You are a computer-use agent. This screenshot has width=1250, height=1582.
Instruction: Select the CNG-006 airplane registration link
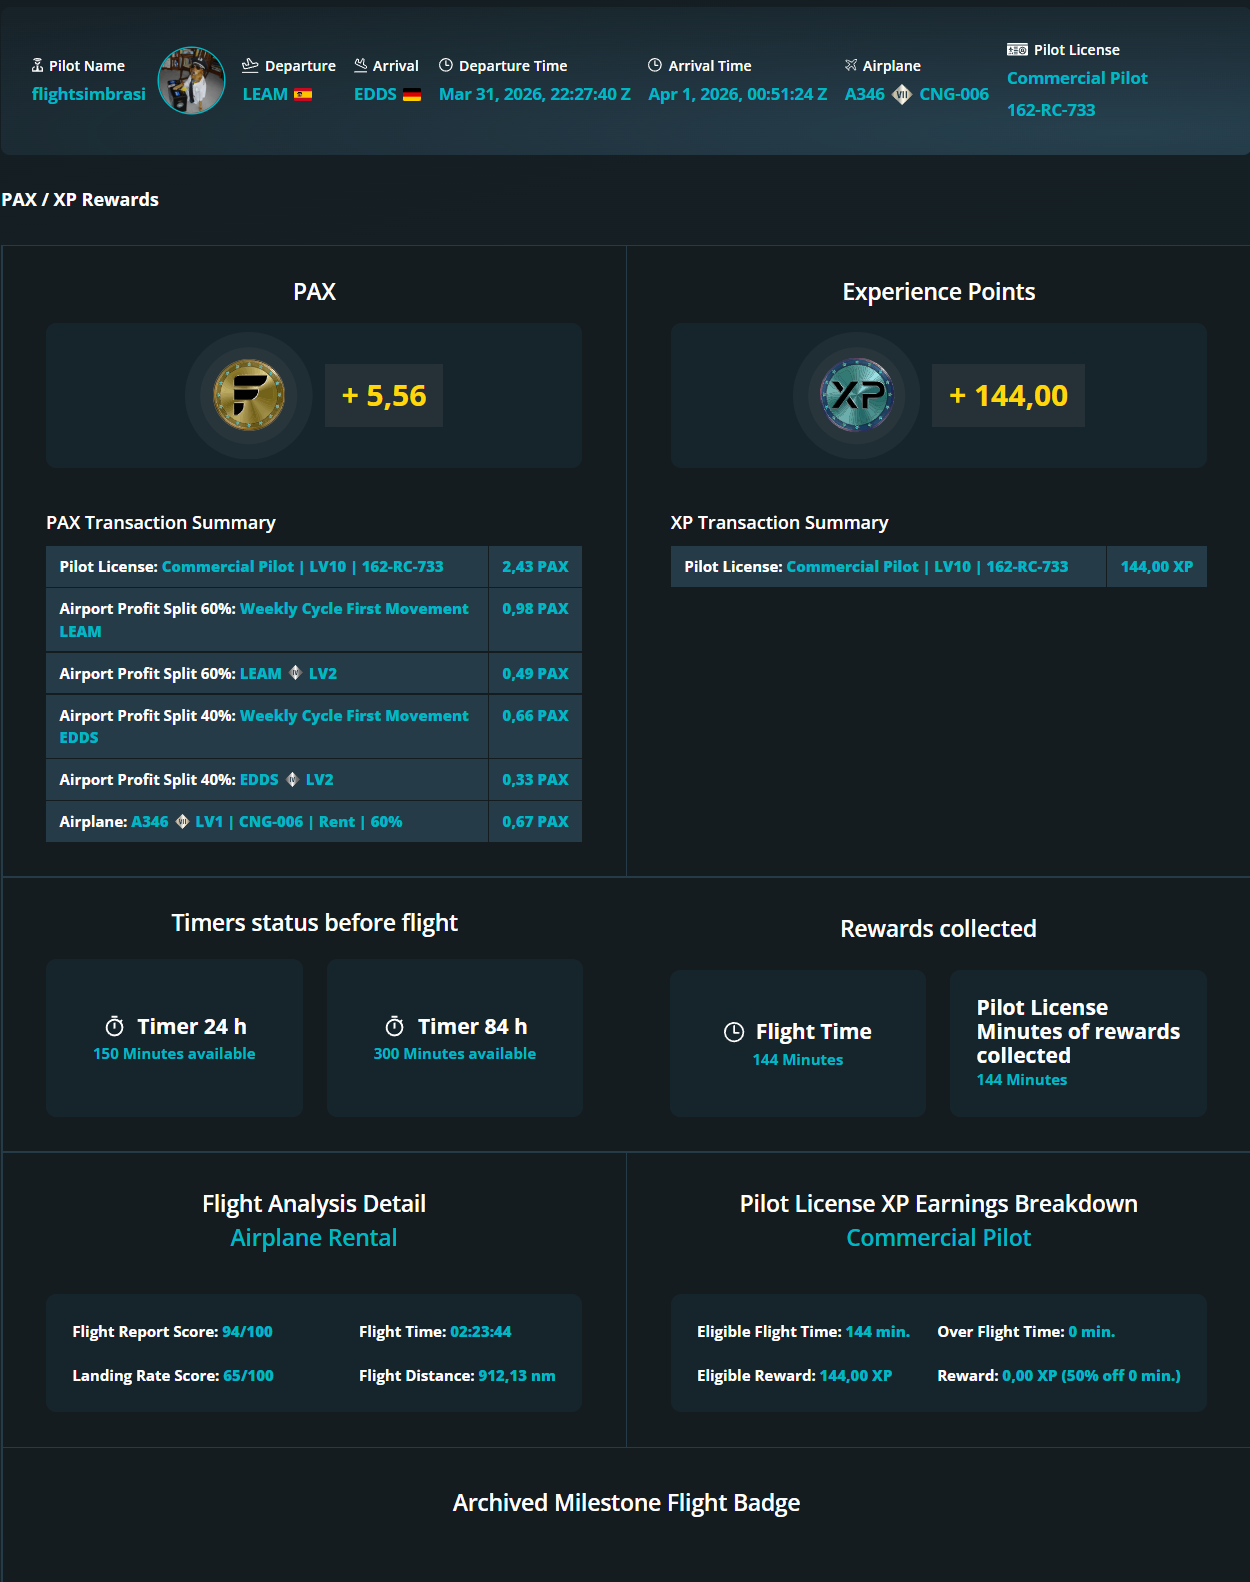(x=954, y=94)
